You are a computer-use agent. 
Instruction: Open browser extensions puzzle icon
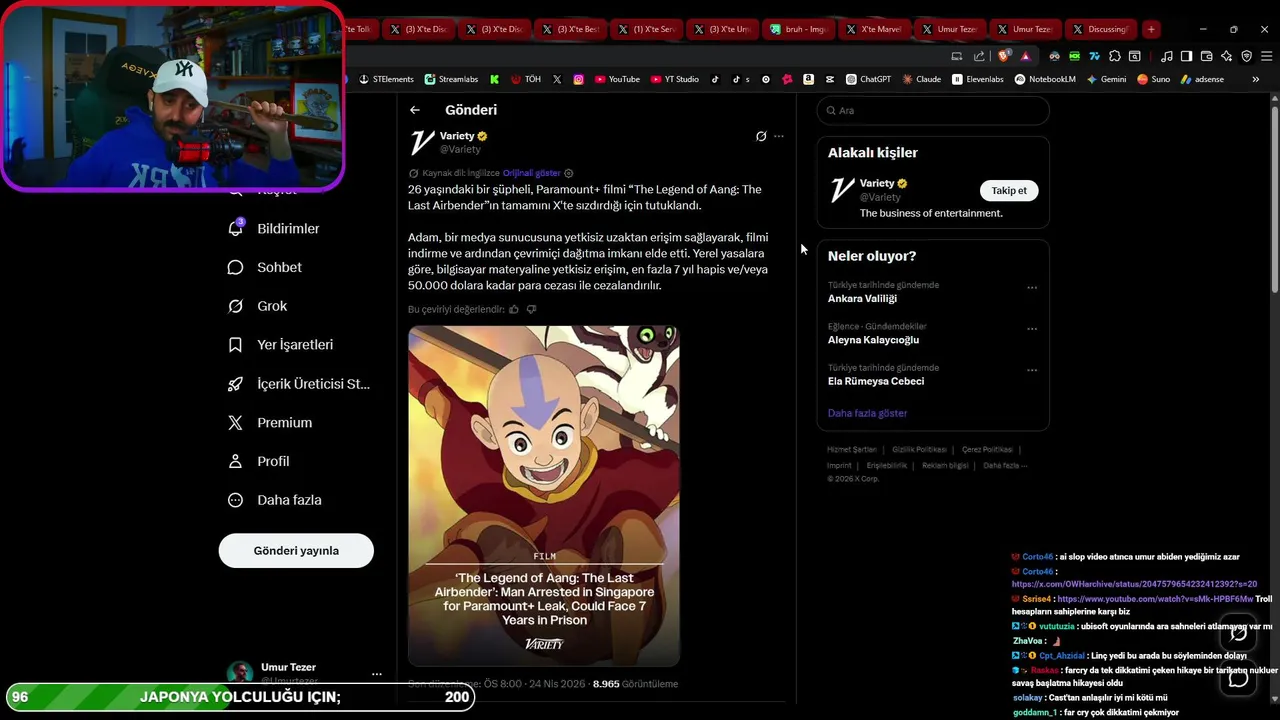tap(1115, 56)
